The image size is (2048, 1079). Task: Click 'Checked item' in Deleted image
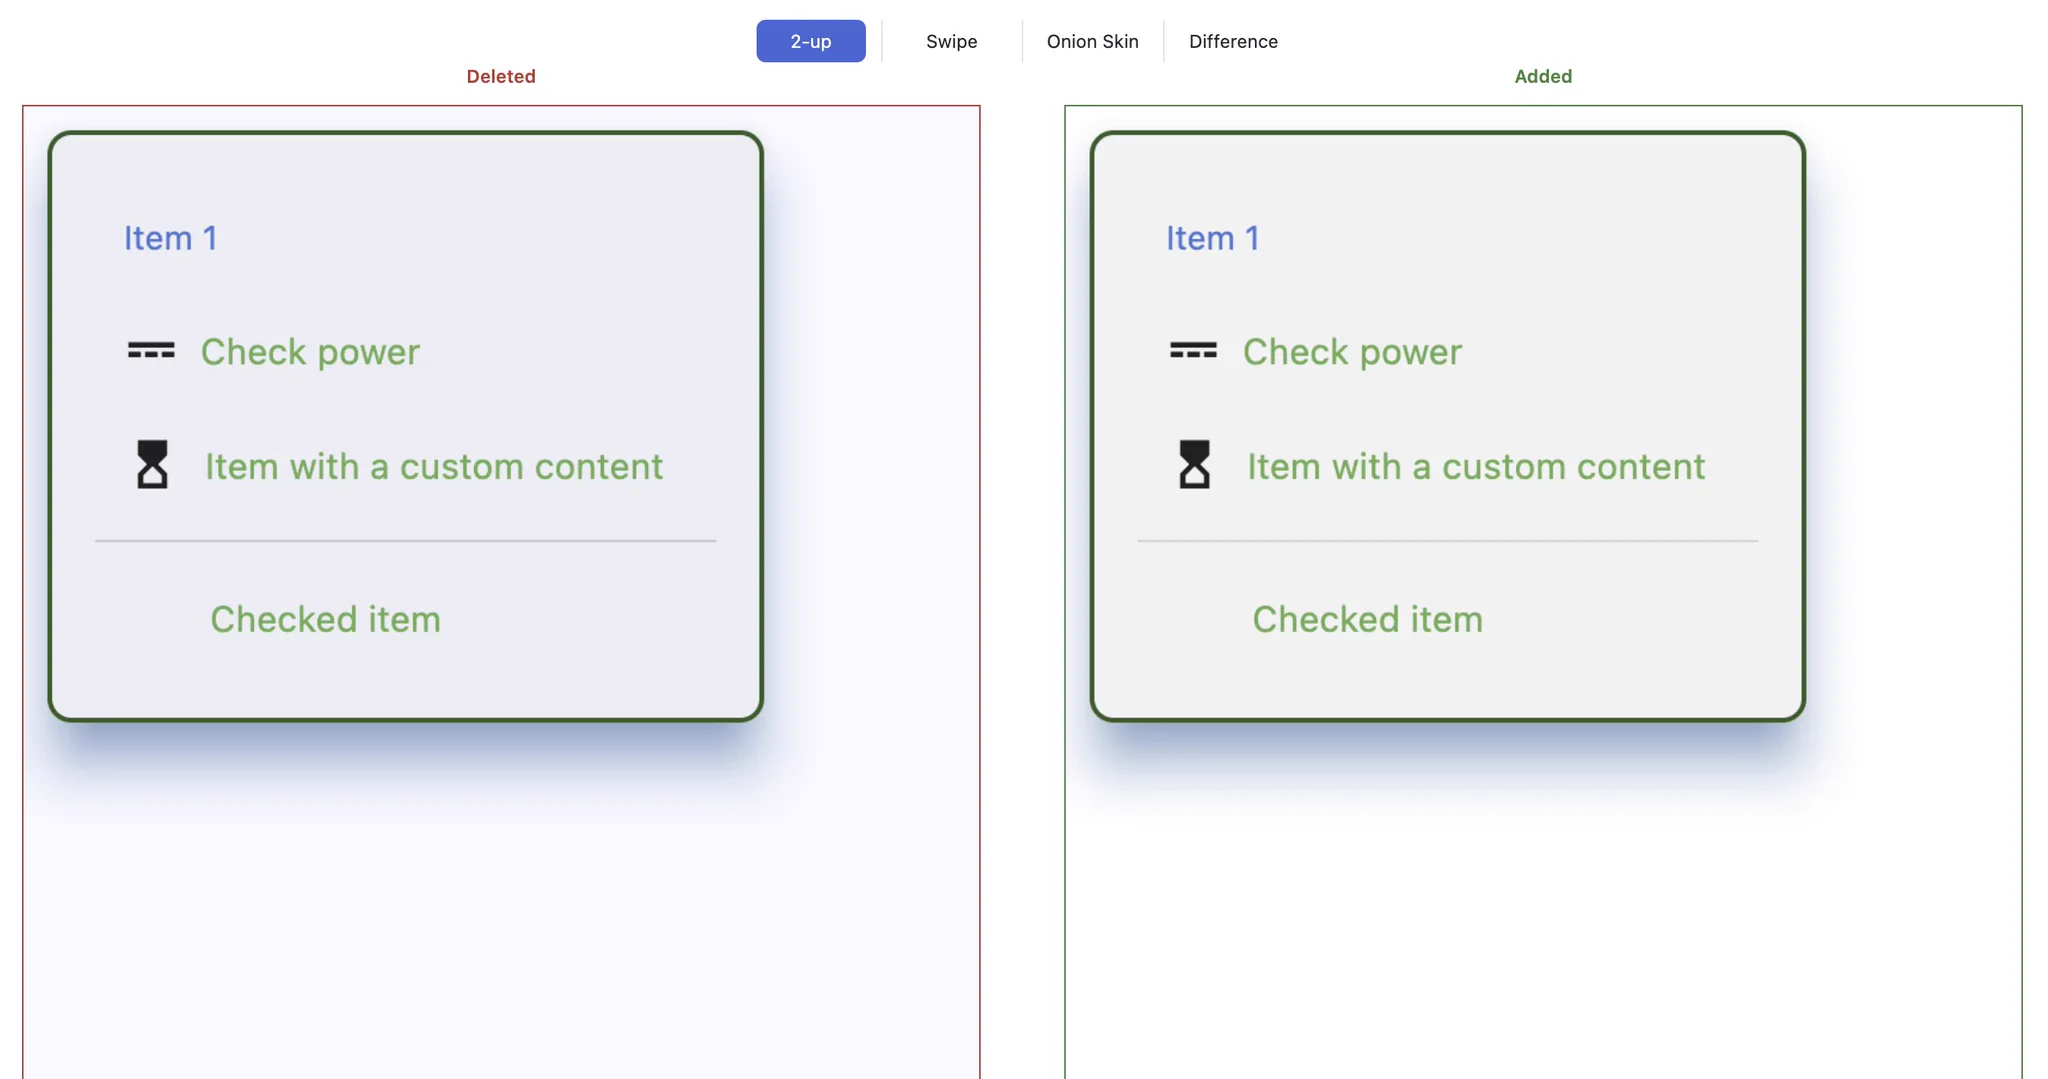click(x=325, y=619)
